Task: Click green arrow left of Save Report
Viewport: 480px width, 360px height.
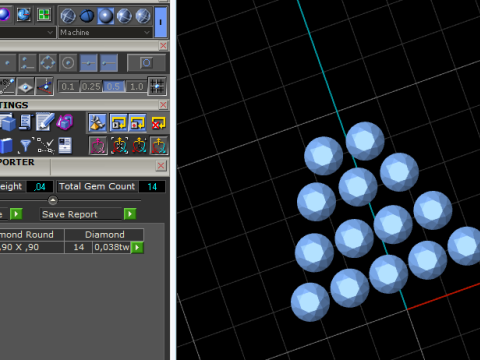Action: point(16,214)
